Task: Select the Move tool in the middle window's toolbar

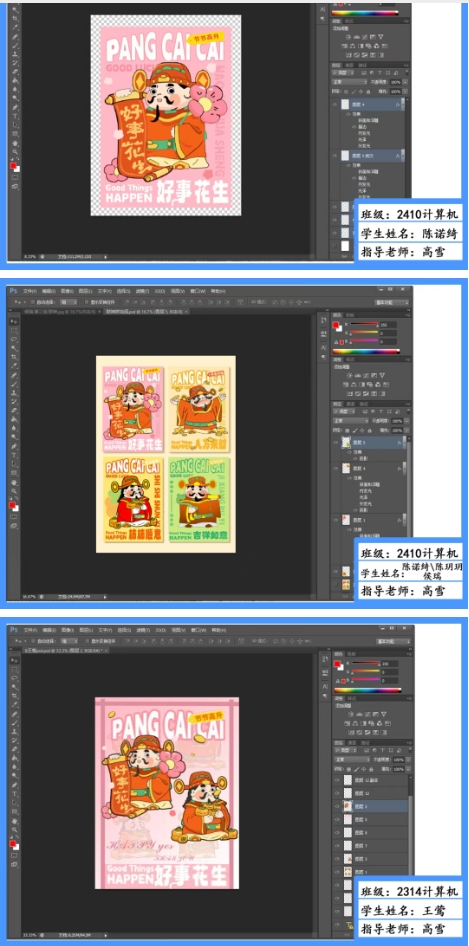Action: [x=14, y=322]
